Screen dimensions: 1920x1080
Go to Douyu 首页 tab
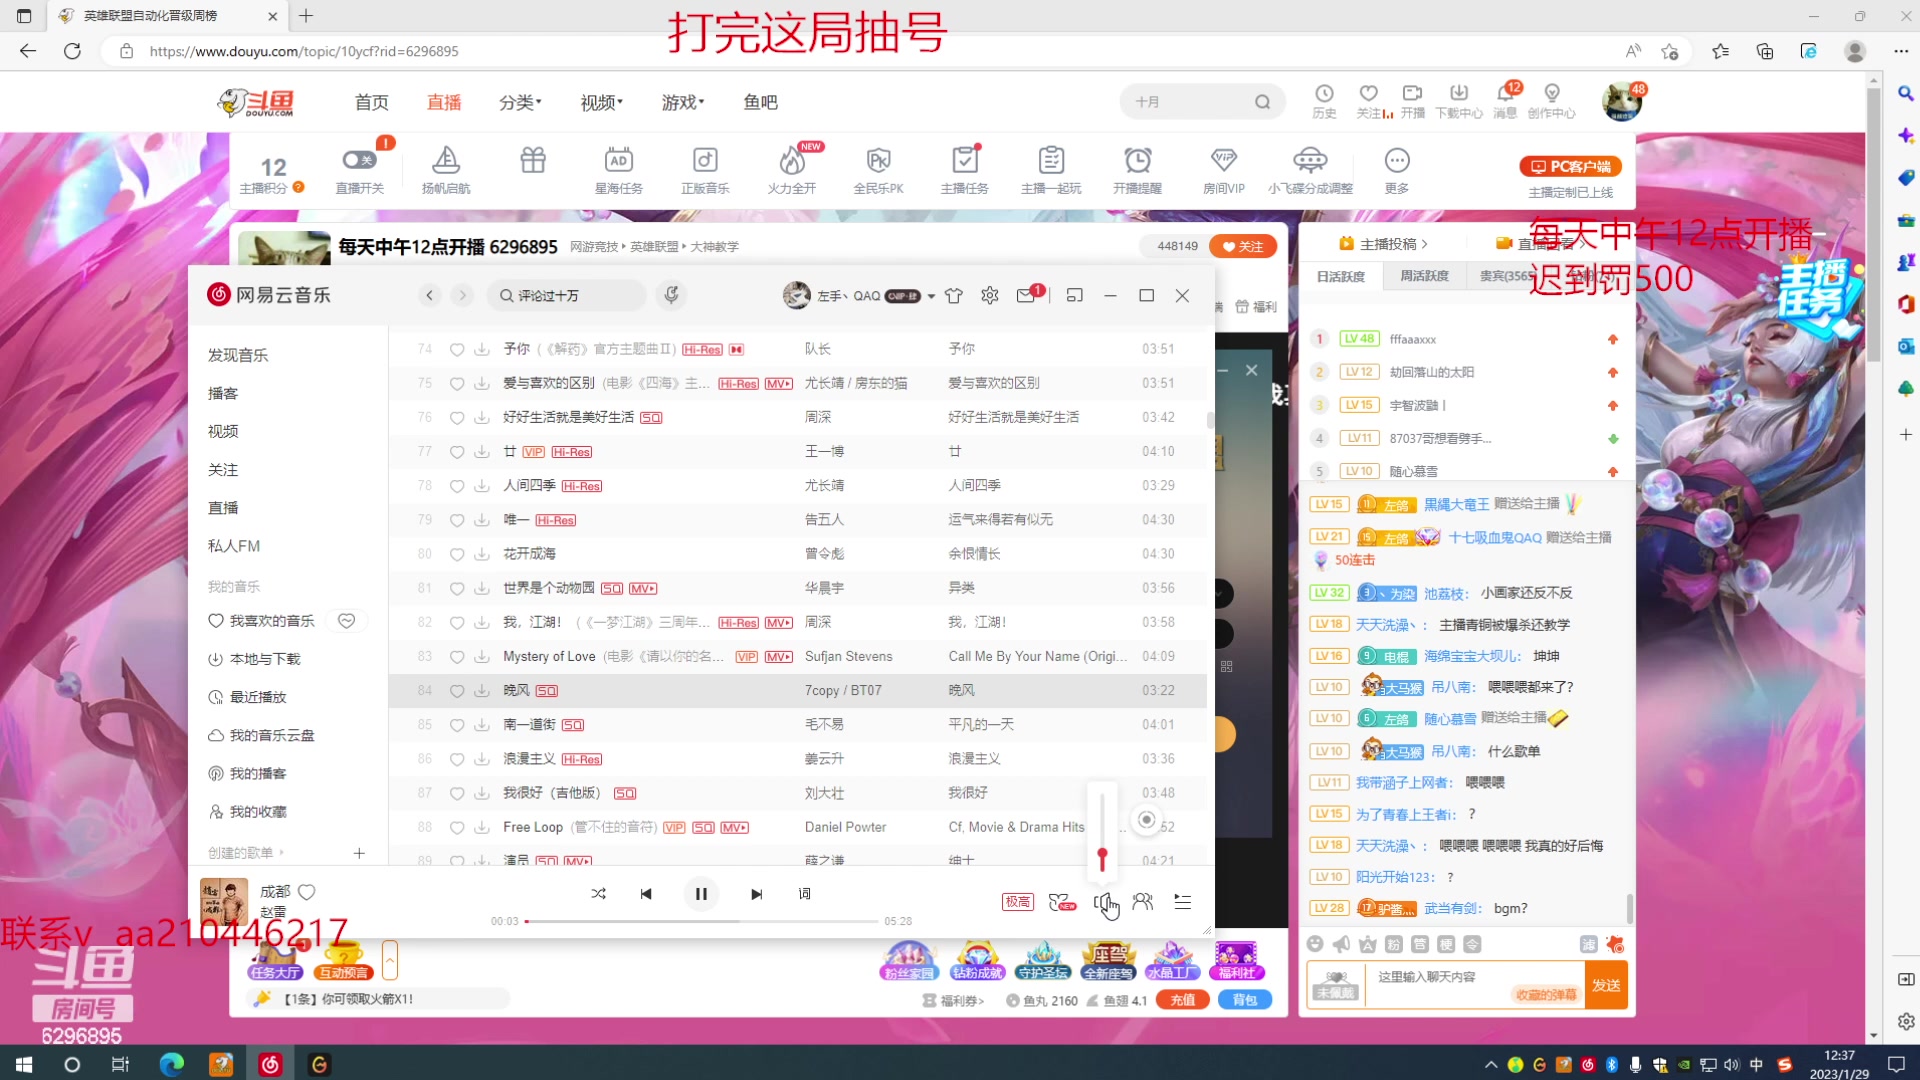click(371, 102)
